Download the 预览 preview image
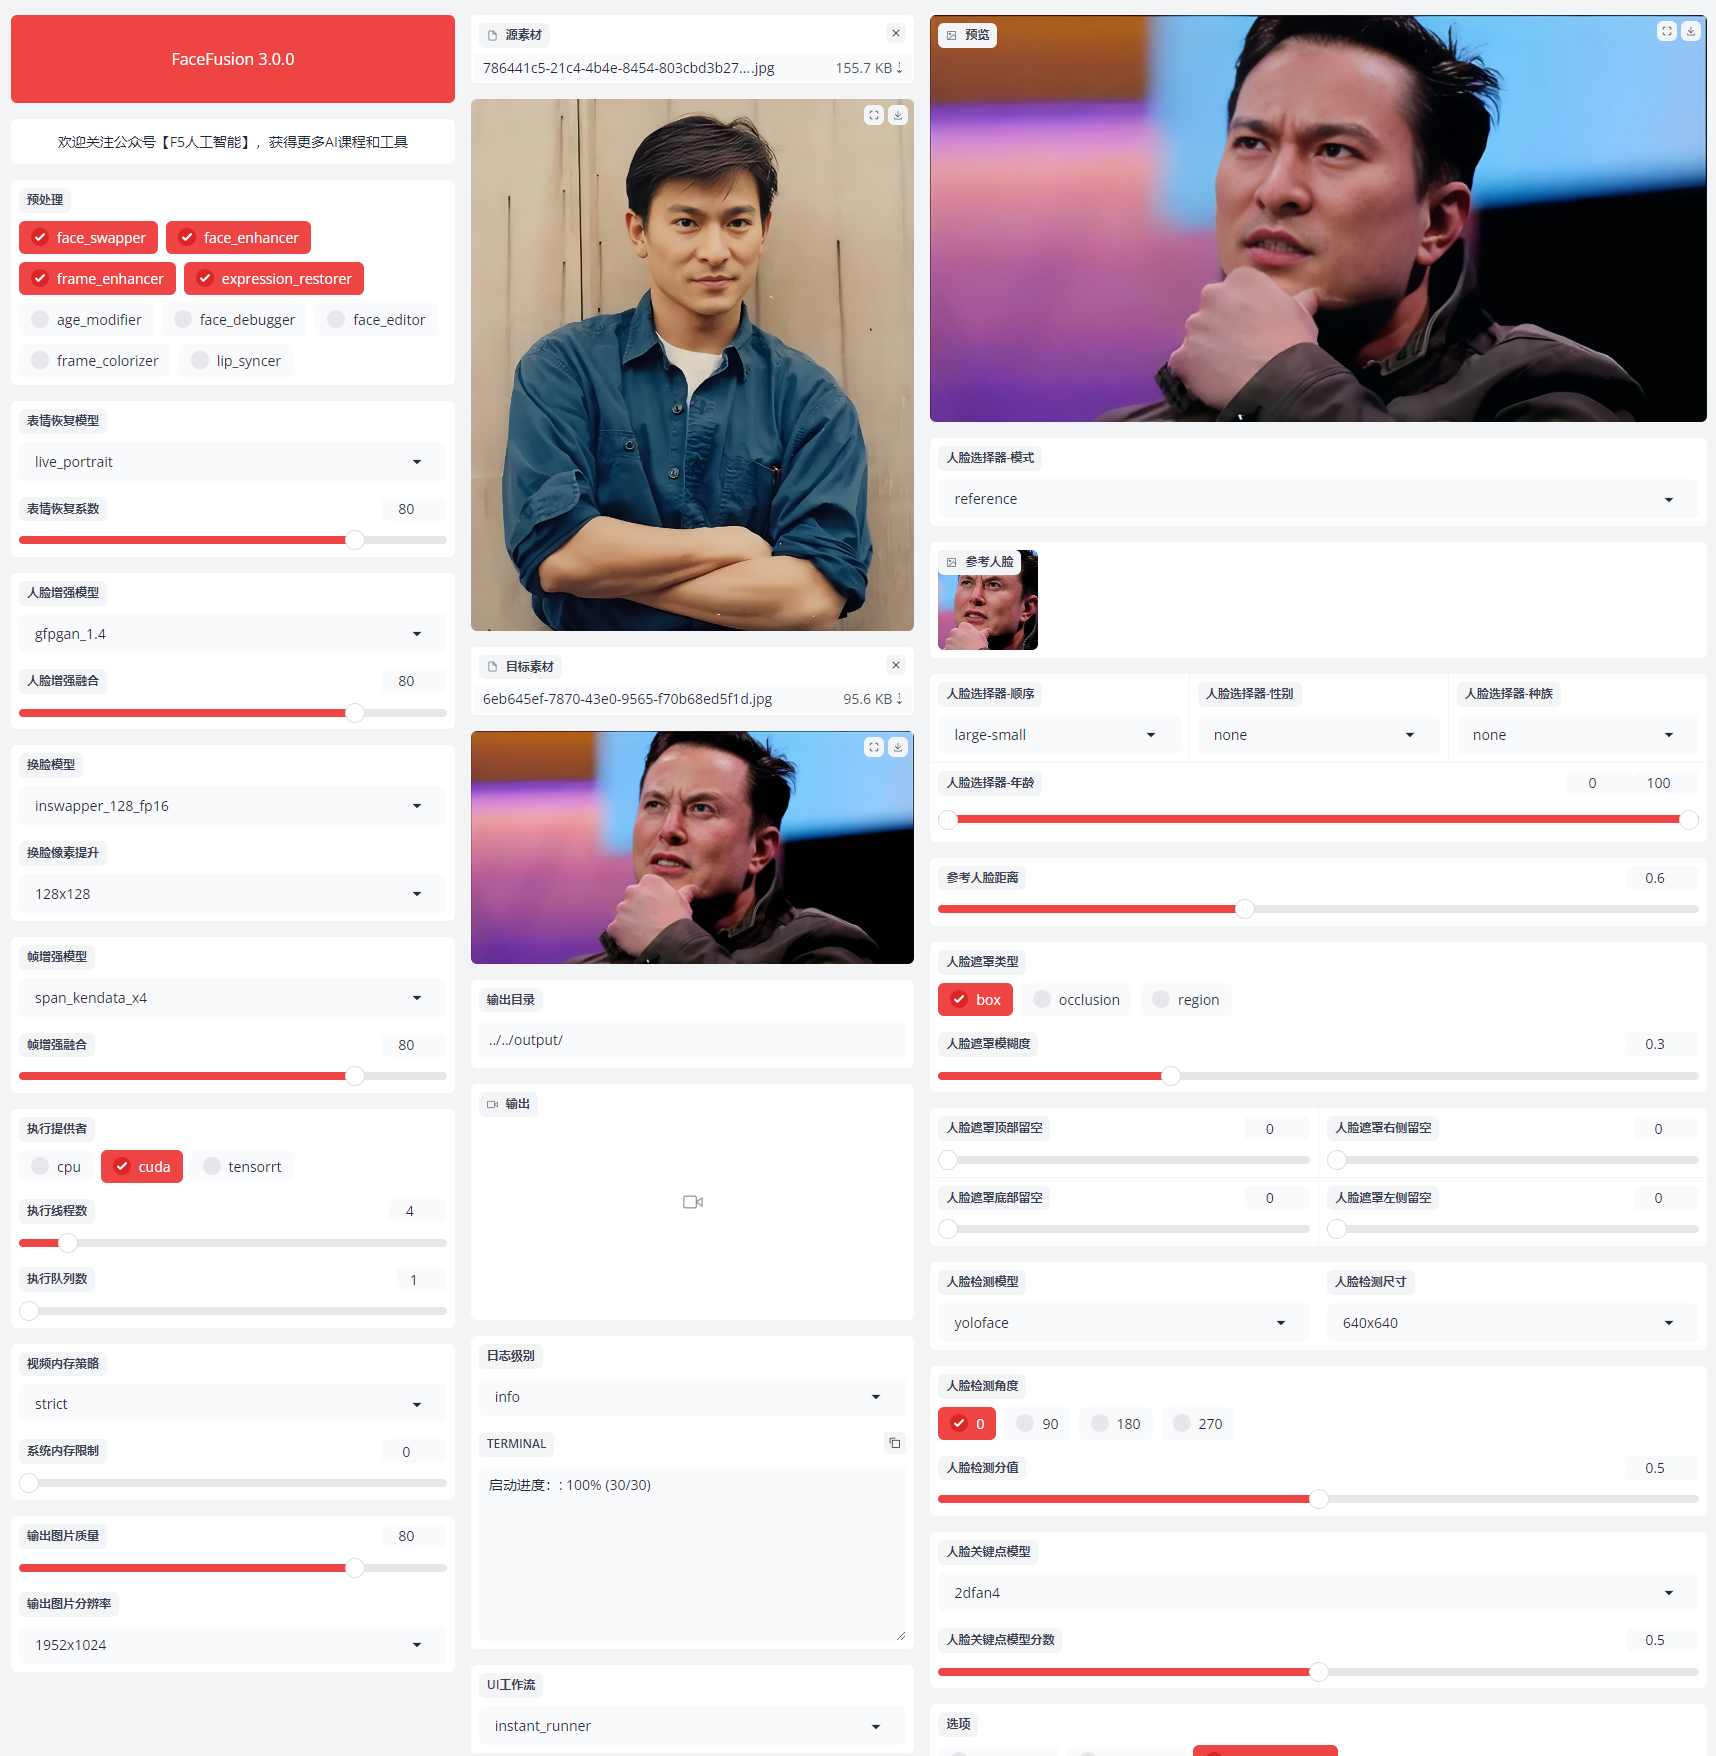 point(1691,31)
